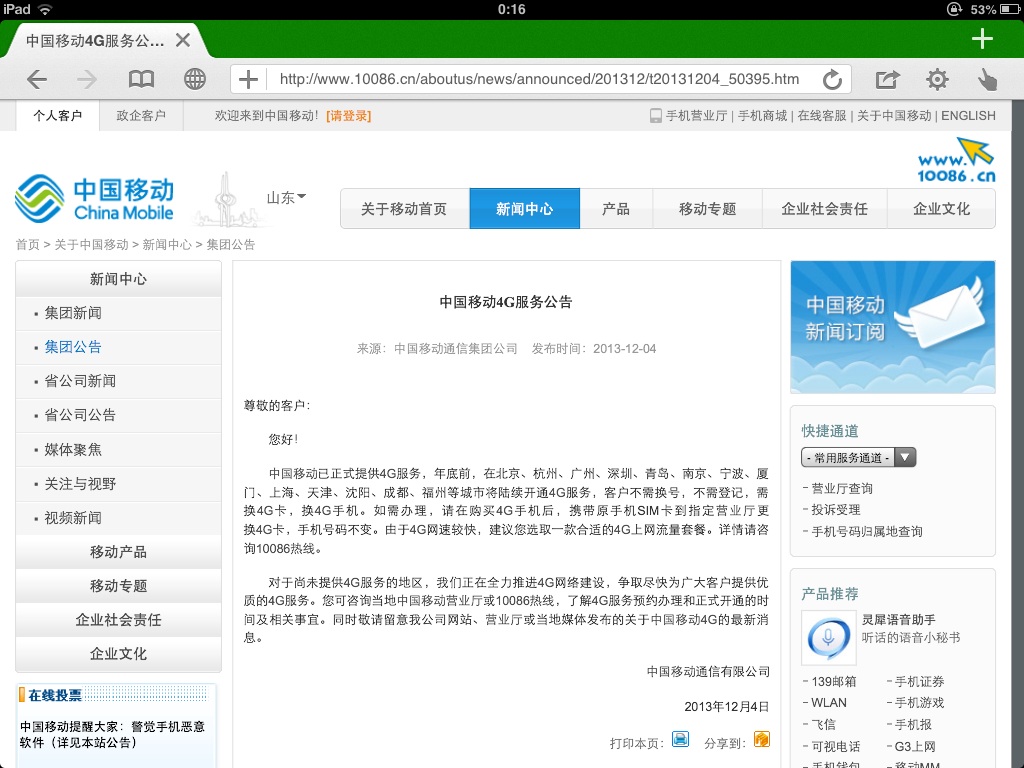Tap the globe icon in toolbar
Viewport: 1024px width, 768px height.
pyautogui.click(x=195, y=80)
